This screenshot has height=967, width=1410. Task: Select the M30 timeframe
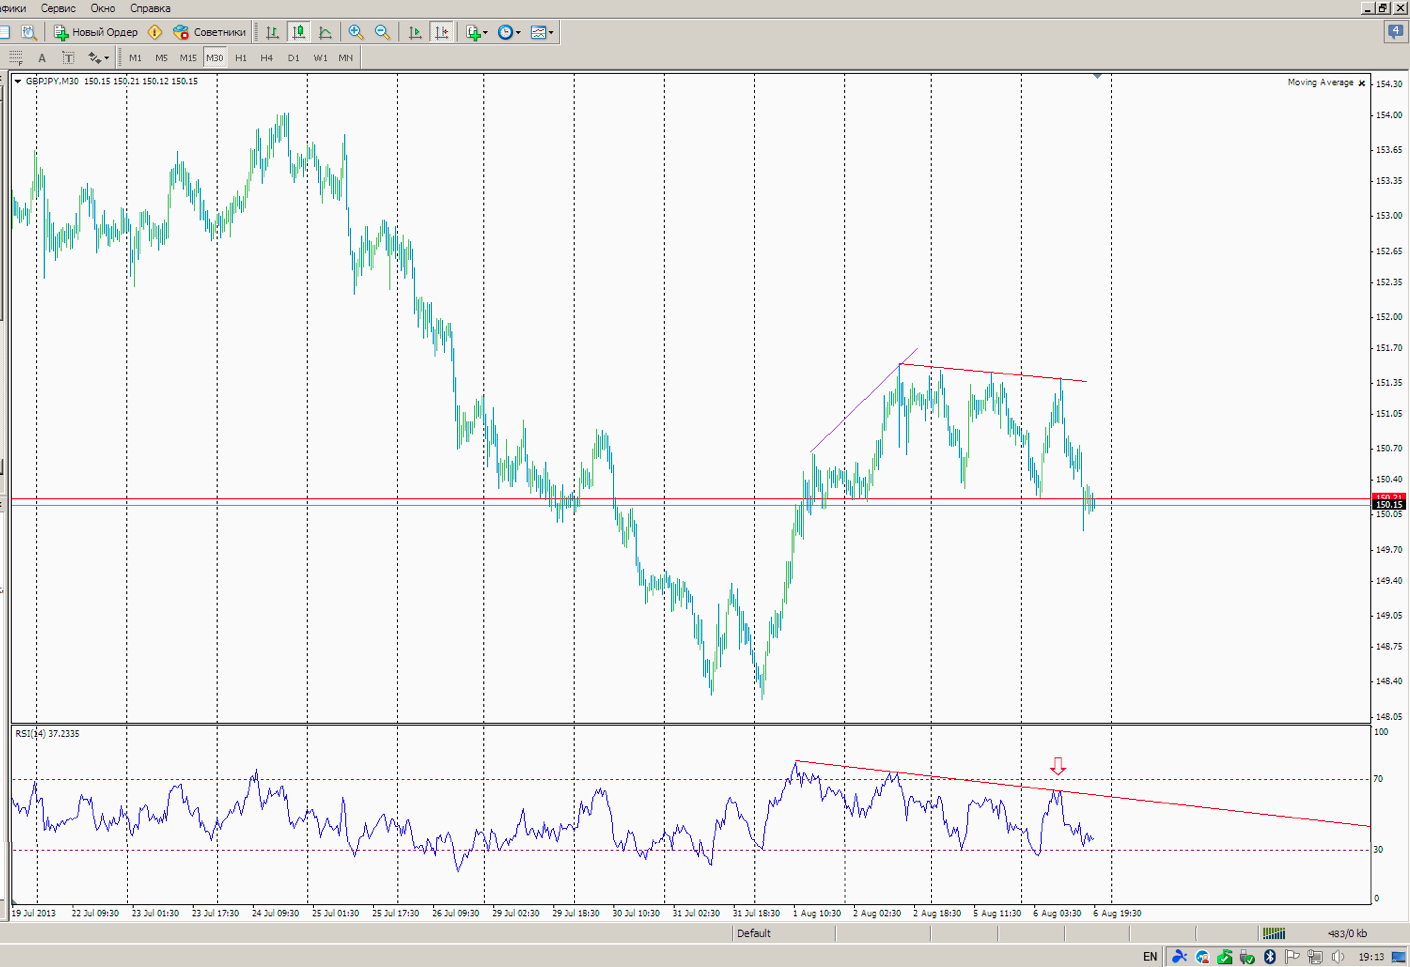coord(214,58)
